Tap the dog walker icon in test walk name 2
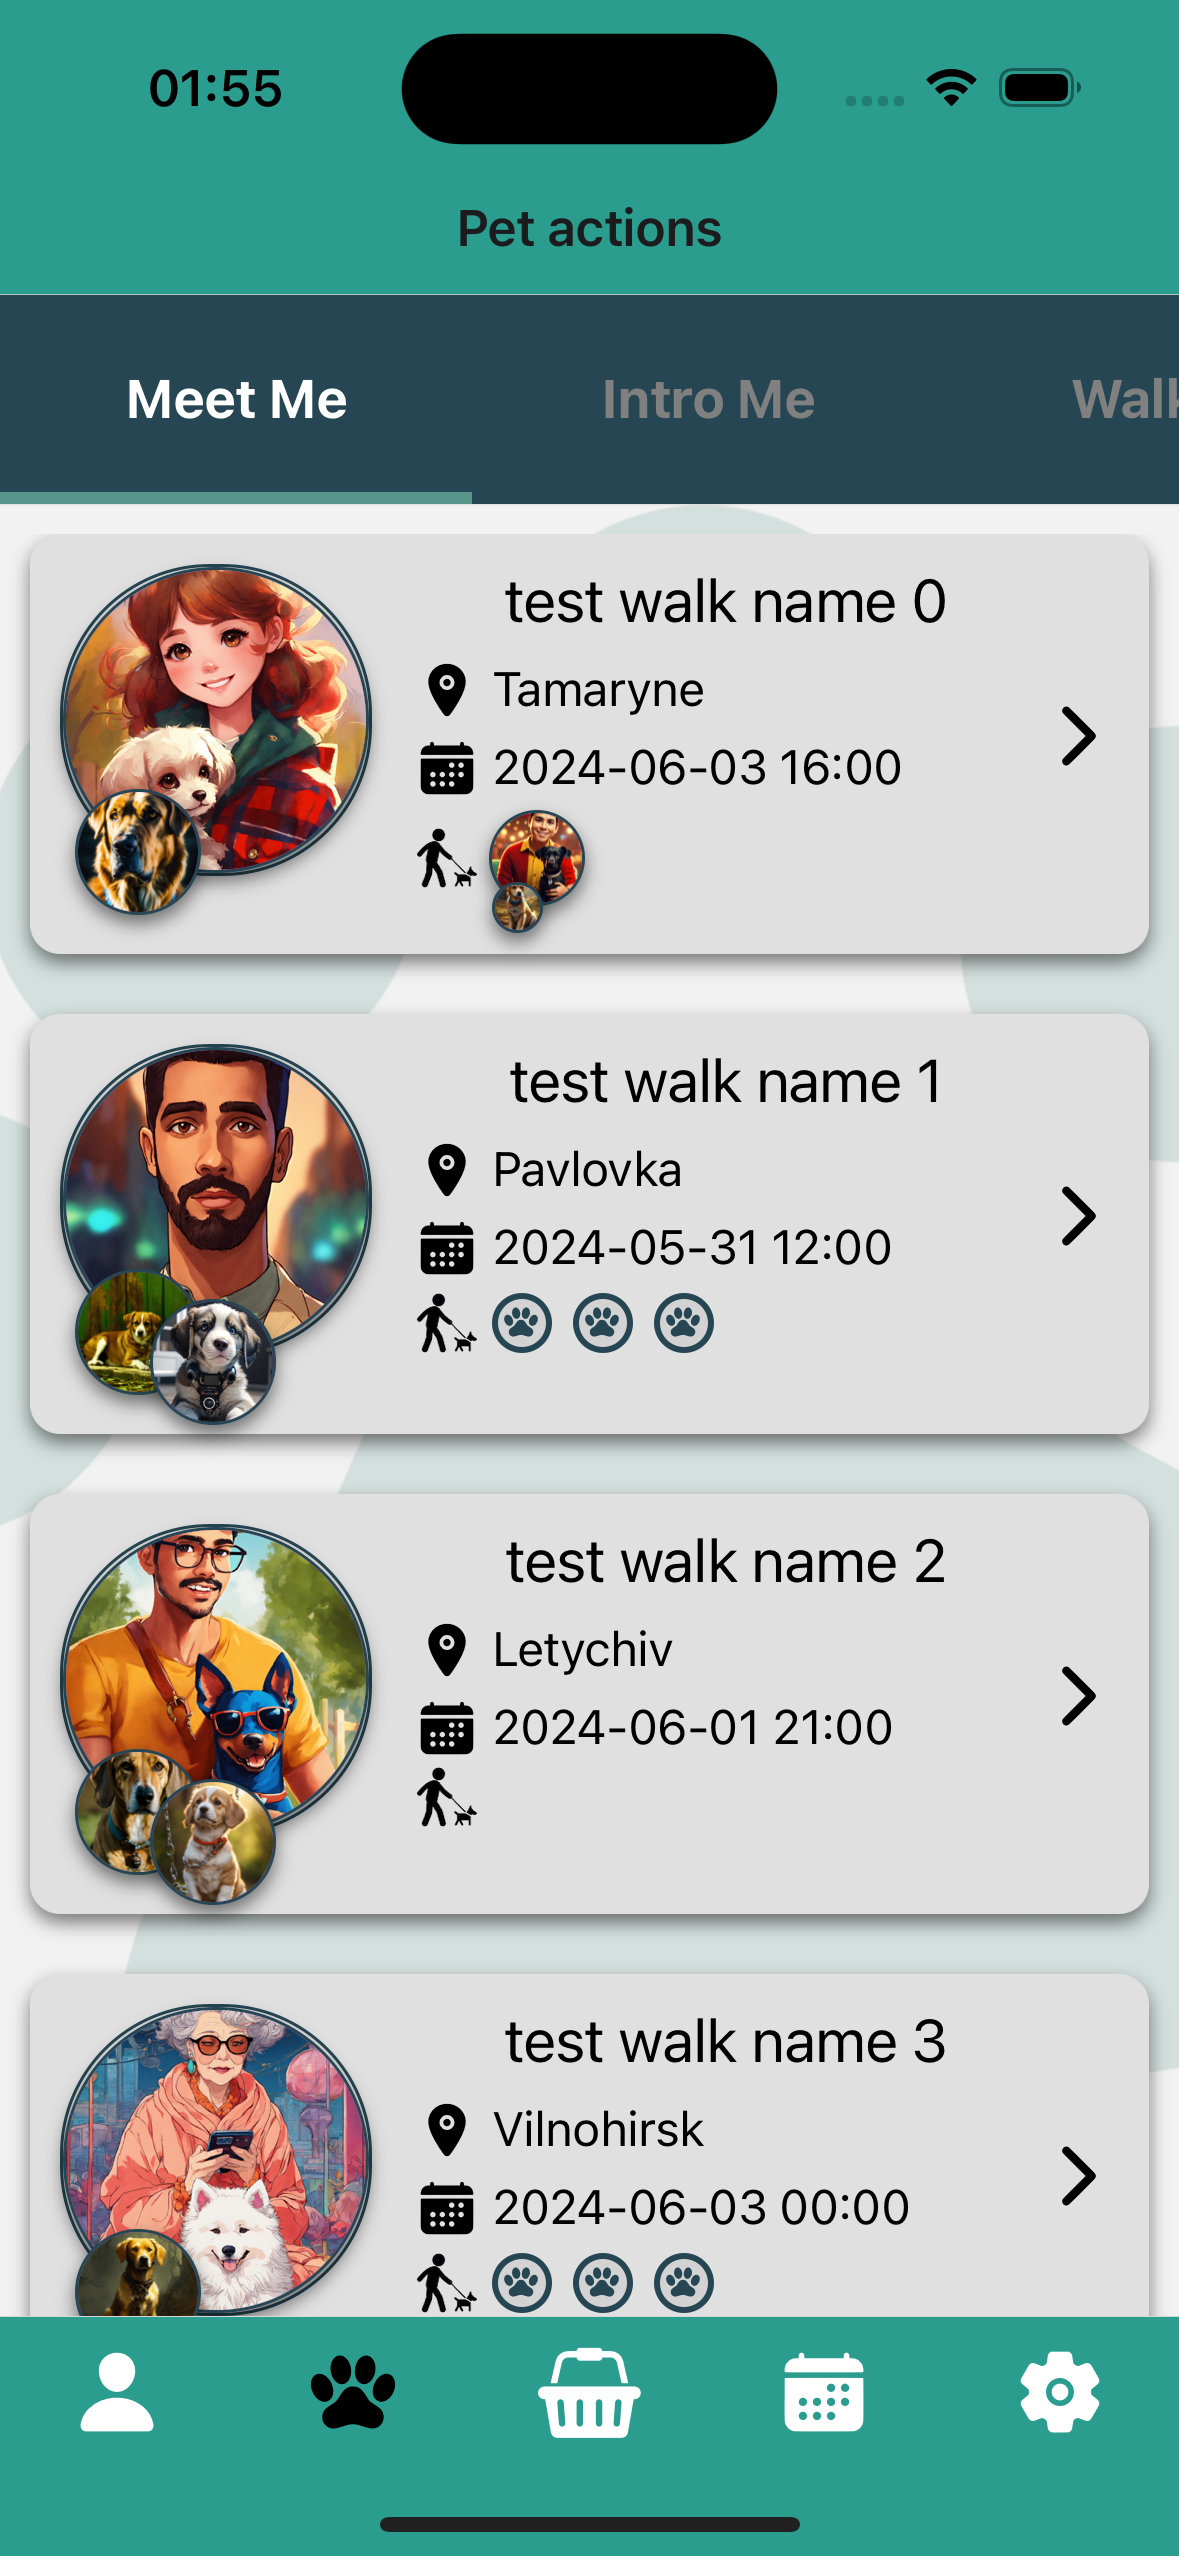The width and height of the screenshot is (1179, 2556). click(x=446, y=1797)
